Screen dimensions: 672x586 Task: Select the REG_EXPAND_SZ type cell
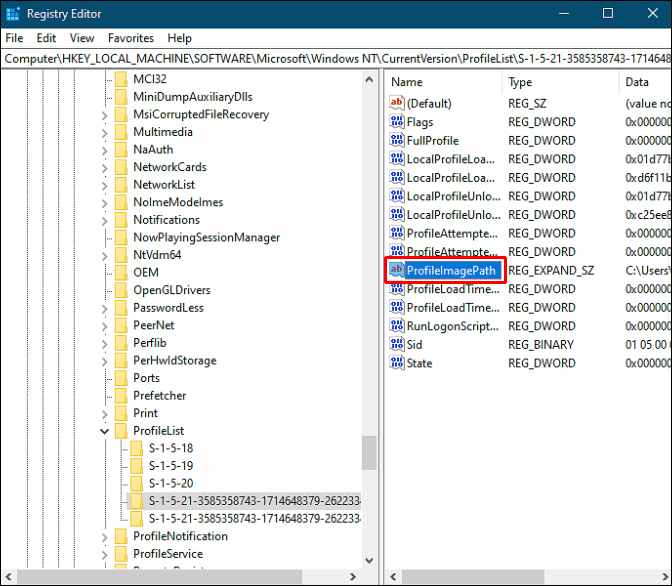(551, 270)
